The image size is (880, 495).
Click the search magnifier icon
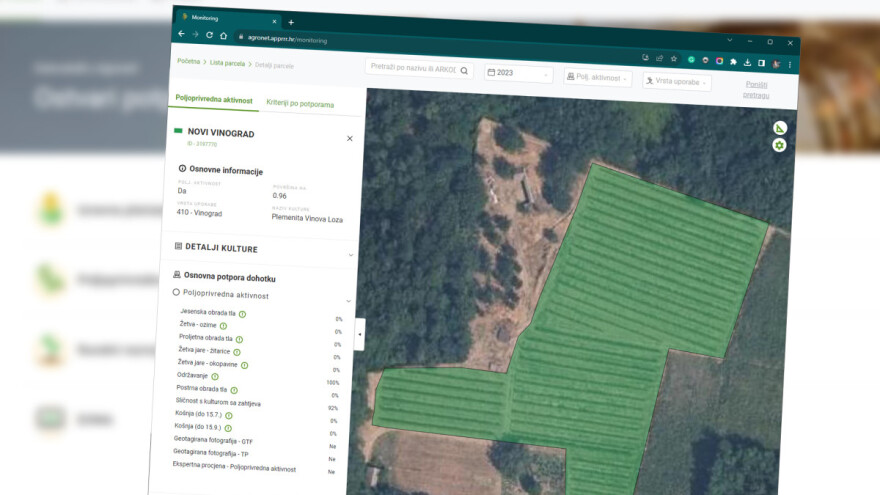pos(464,71)
